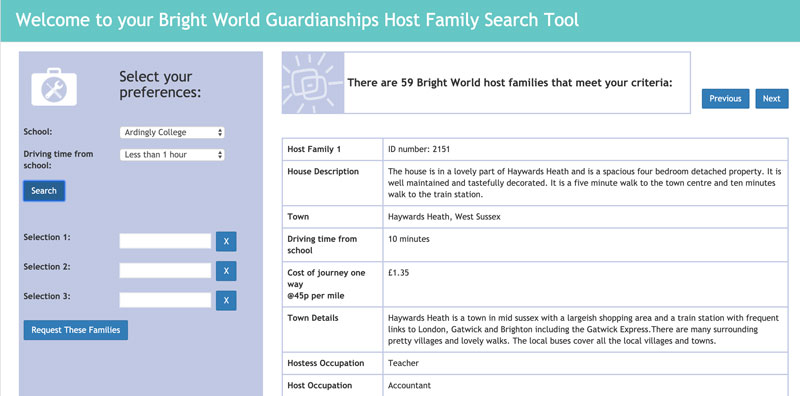This screenshot has height=396, width=800.
Task: Clear Selection 2 with its X button
Action: (x=226, y=271)
